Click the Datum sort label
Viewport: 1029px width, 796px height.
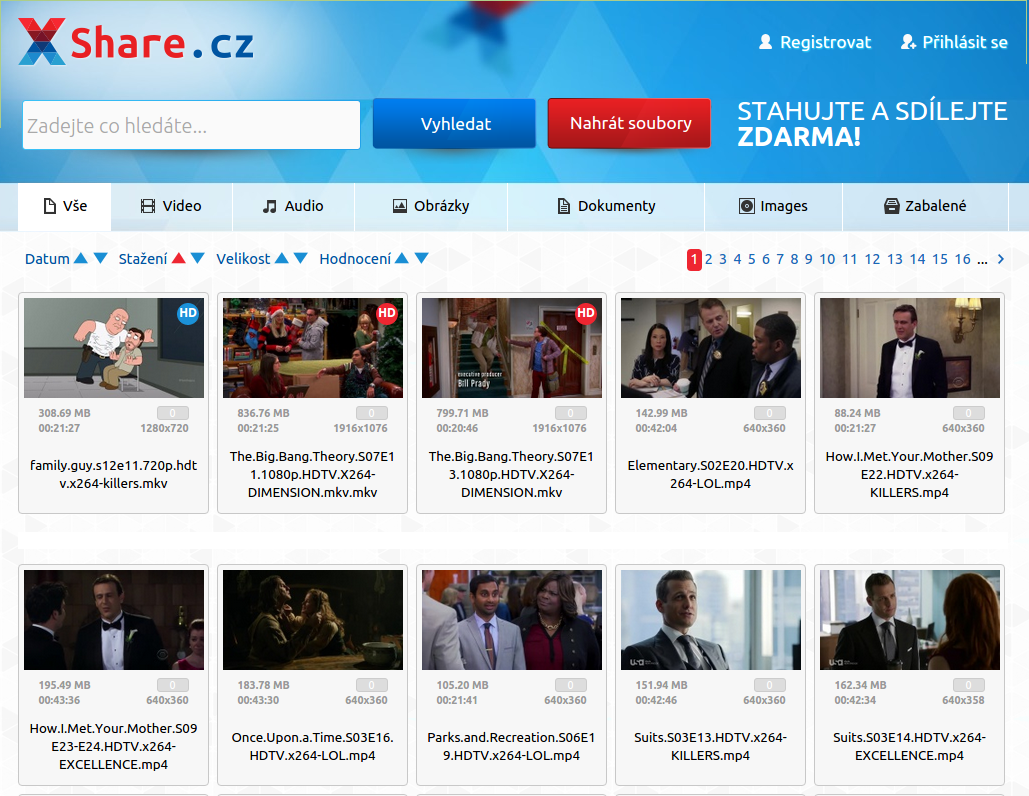pyautogui.click(x=47, y=259)
